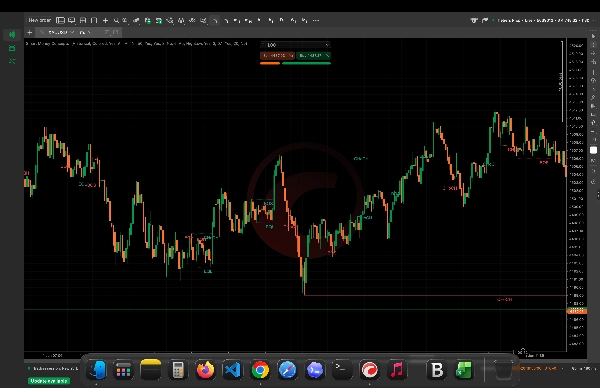The image size is (600, 388).
Task: Click the green Buy quick-trade button
Action: 313,55
